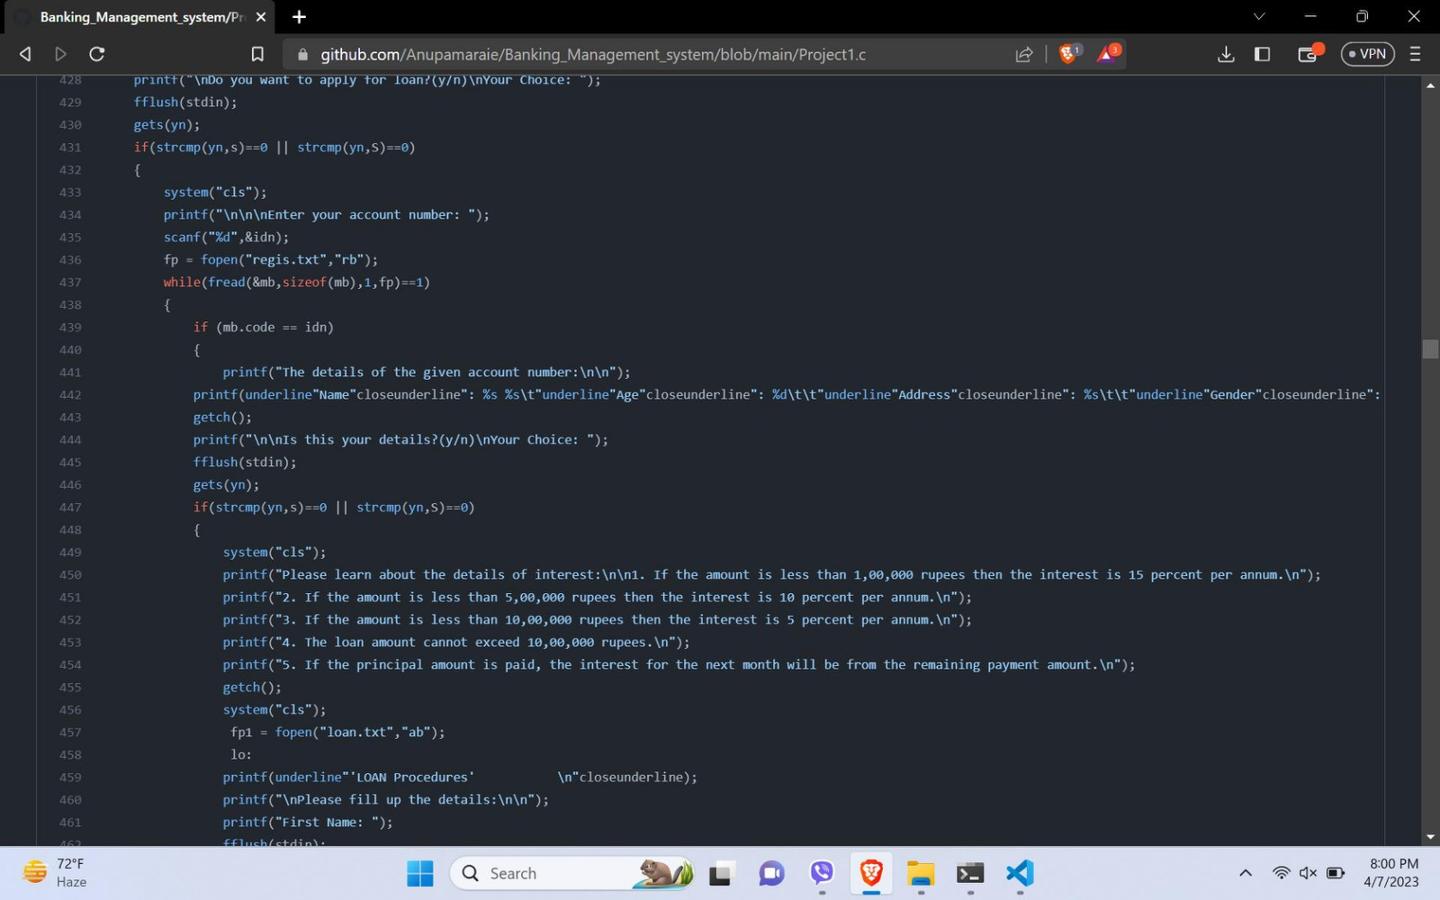Bookmark this page with the bookmark icon

click(x=257, y=54)
